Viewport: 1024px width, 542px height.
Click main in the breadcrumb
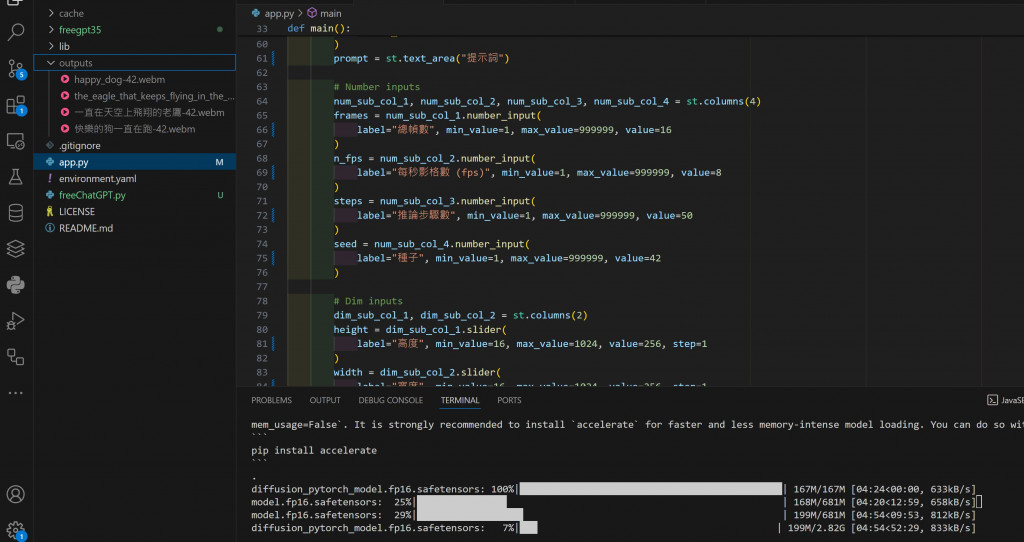(330, 13)
